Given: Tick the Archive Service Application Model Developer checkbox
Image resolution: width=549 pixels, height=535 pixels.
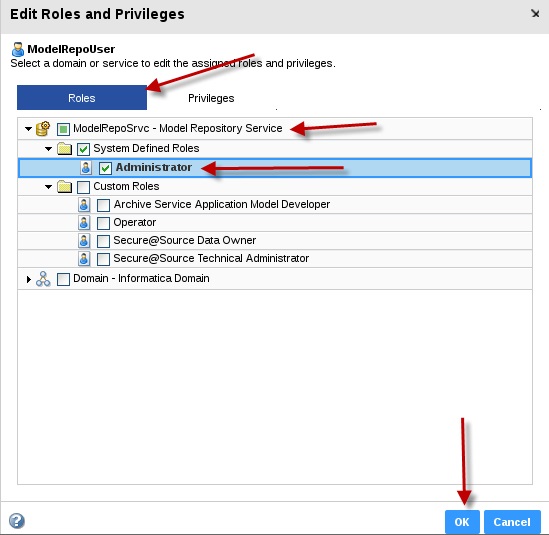Looking at the screenshot, I should pyautogui.click(x=103, y=205).
